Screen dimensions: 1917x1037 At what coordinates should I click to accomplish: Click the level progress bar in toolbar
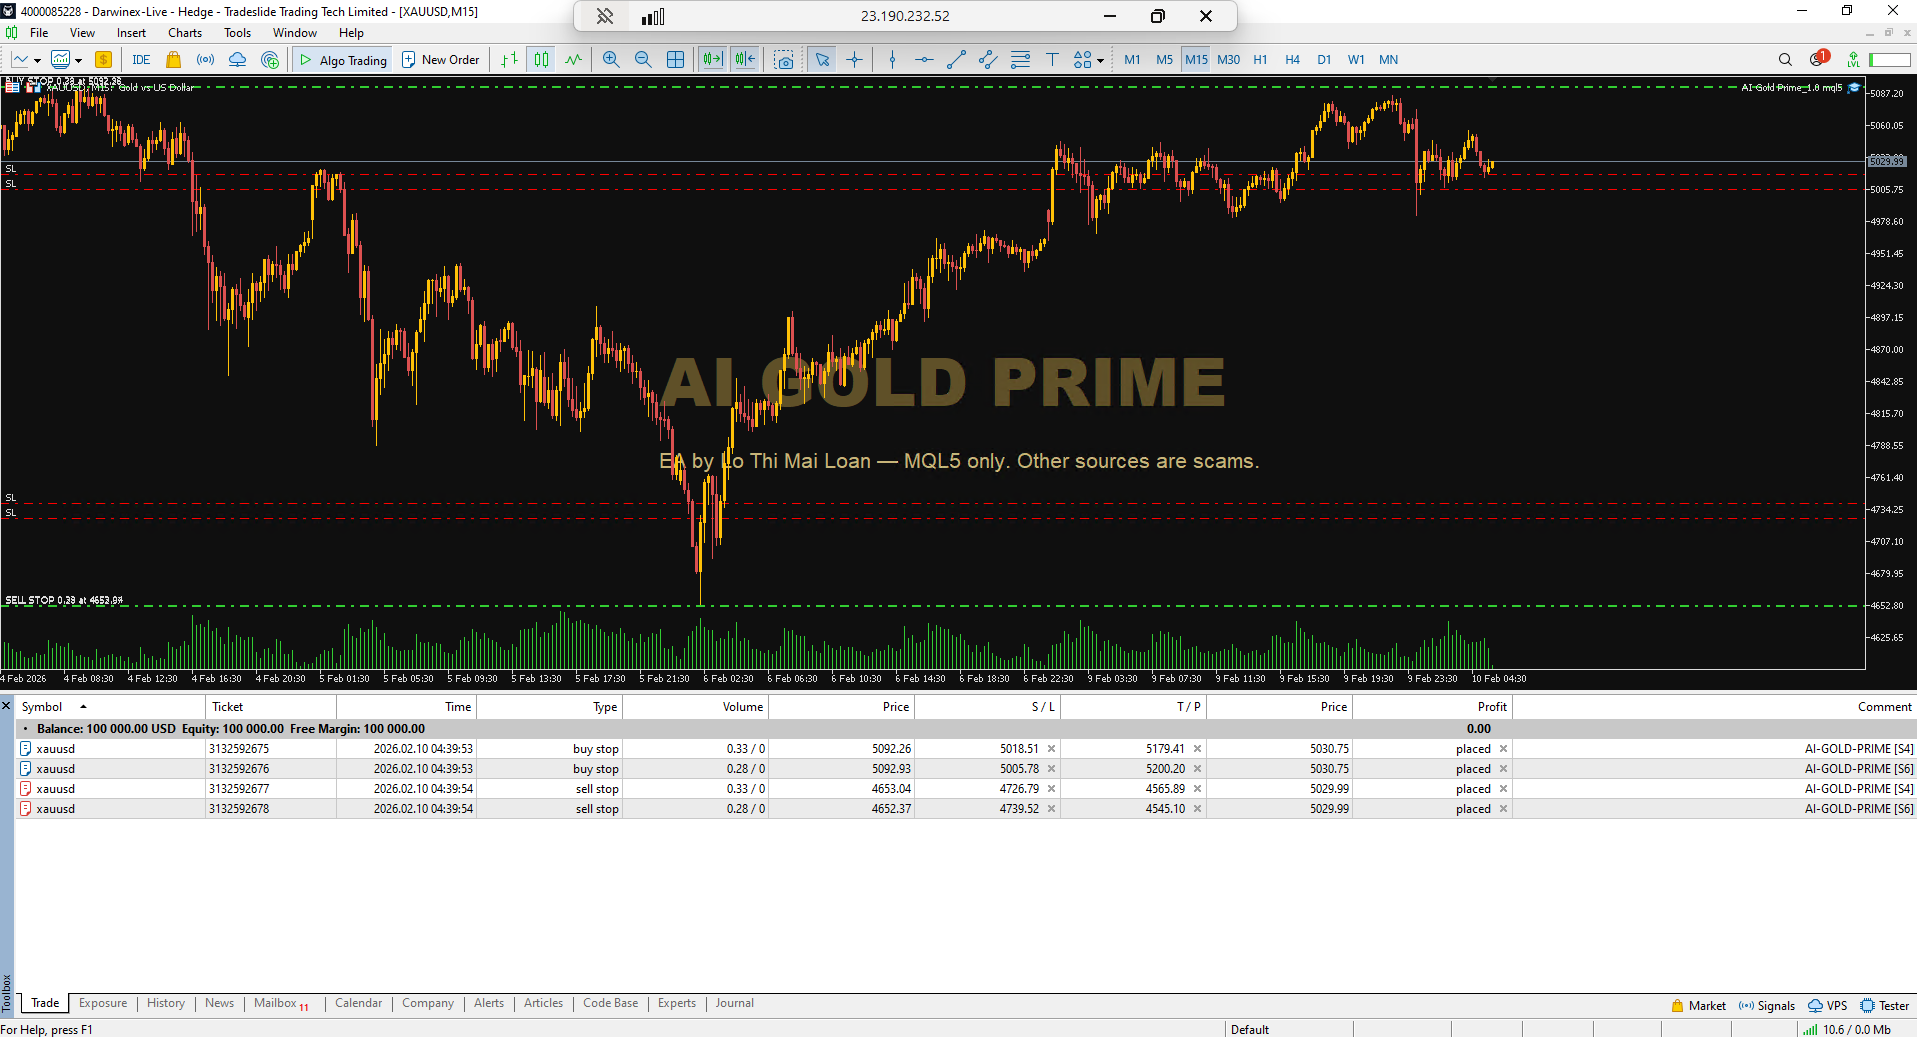(x=1890, y=60)
